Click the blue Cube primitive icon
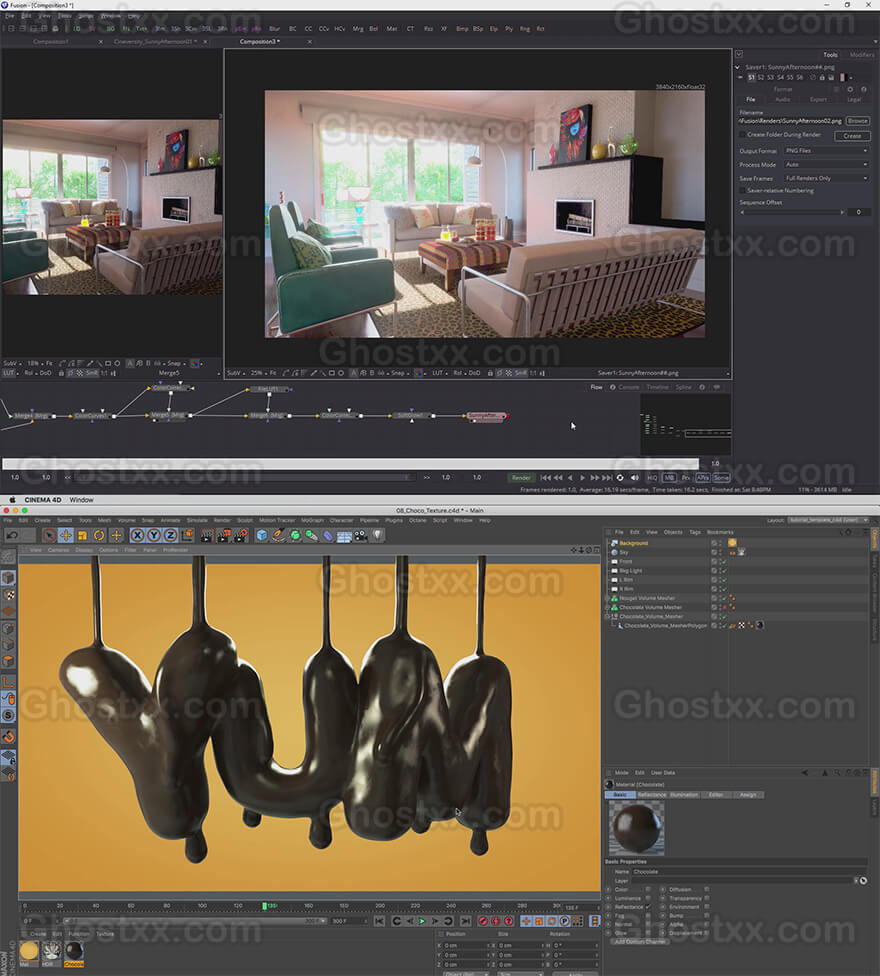 pos(262,535)
